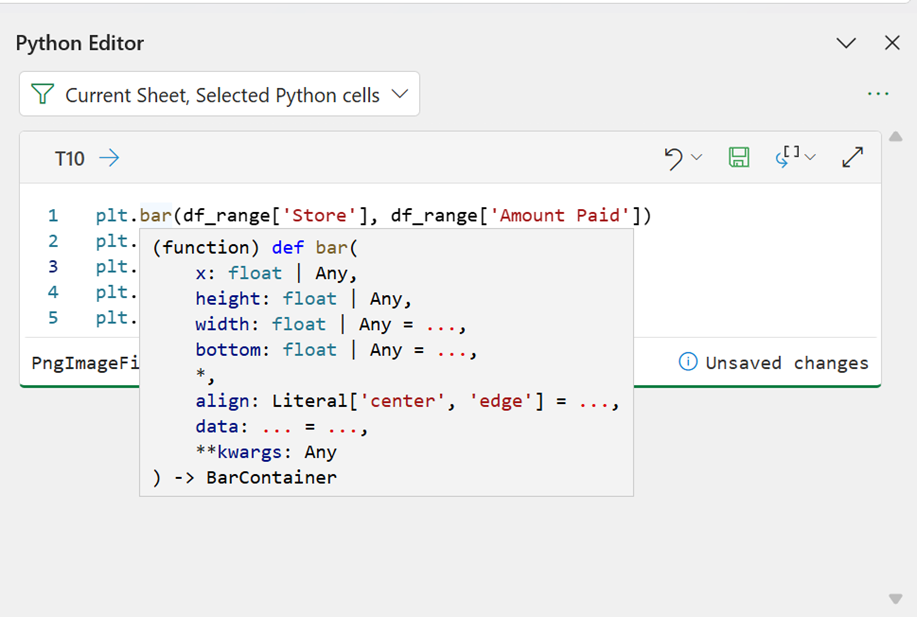Click the Unsaved changes status text
Viewport: 917px width, 617px height.
pos(786,363)
